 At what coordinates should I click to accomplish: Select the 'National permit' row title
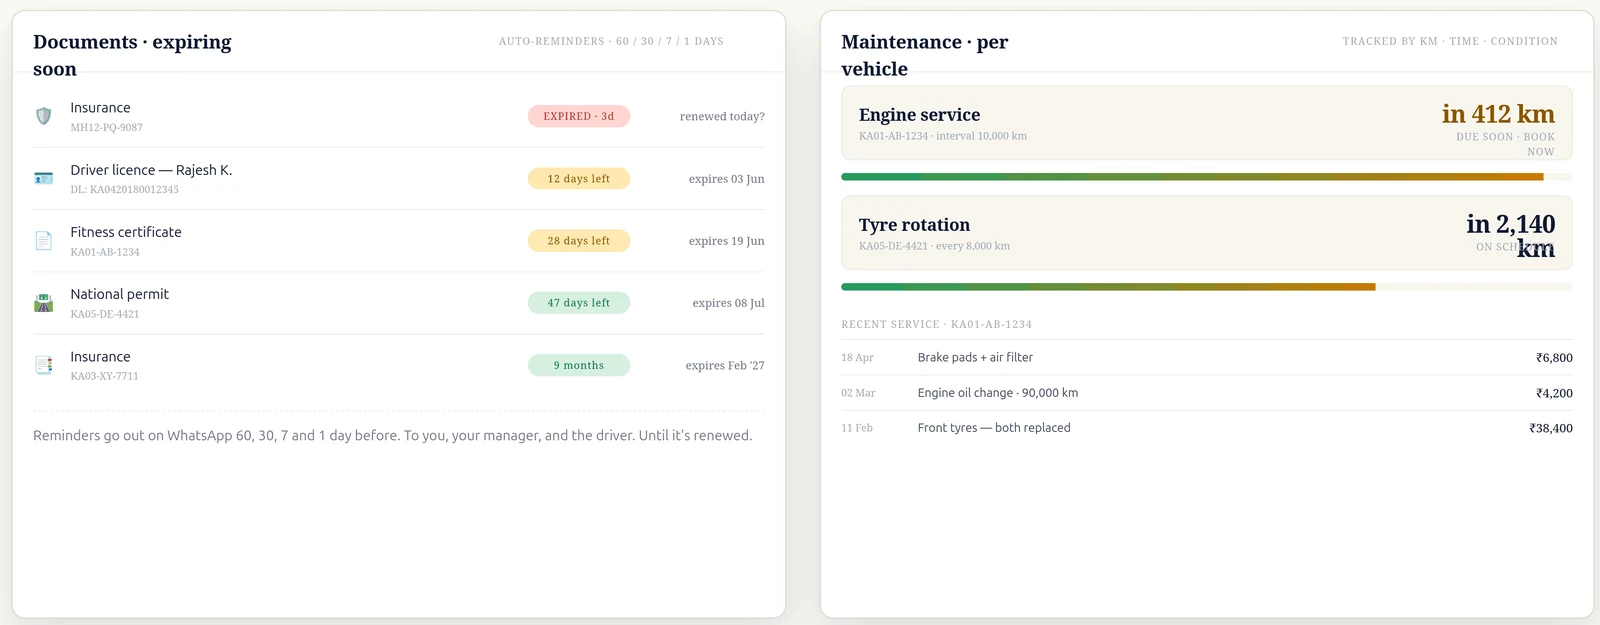(x=120, y=294)
